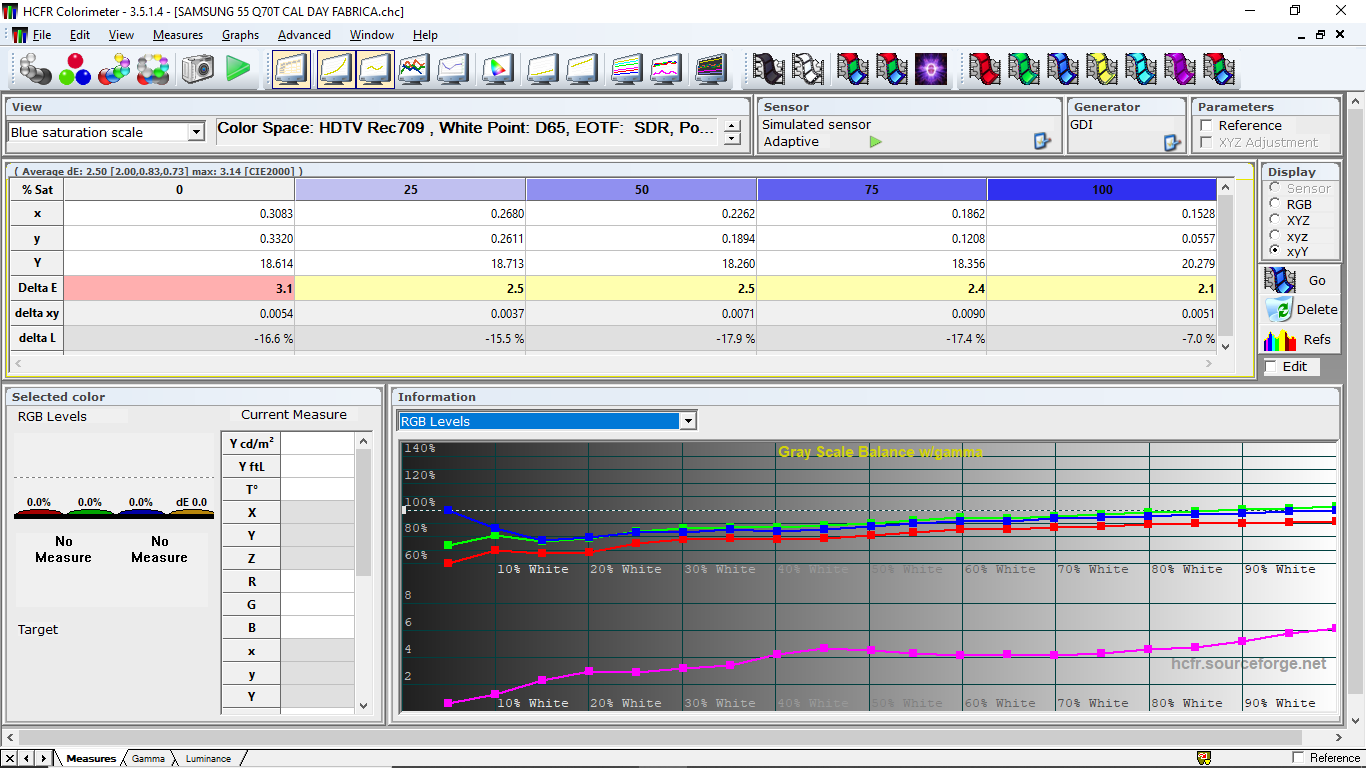1366x768 pixels.
Task: Click the green film-strip saturation icon
Action: pos(1024,69)
